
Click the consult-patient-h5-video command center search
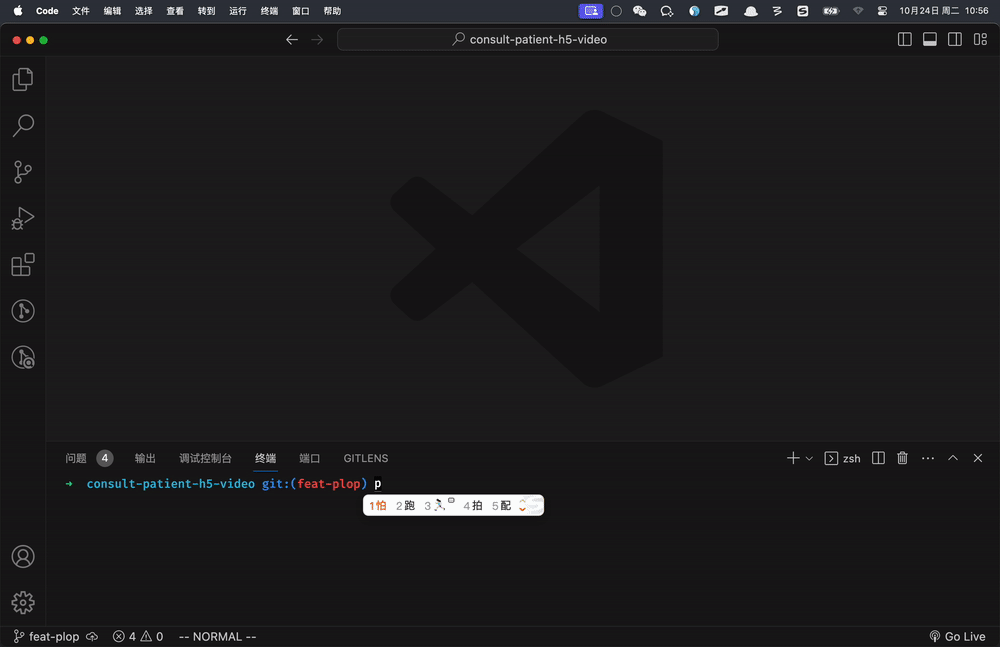click(528, 40)
